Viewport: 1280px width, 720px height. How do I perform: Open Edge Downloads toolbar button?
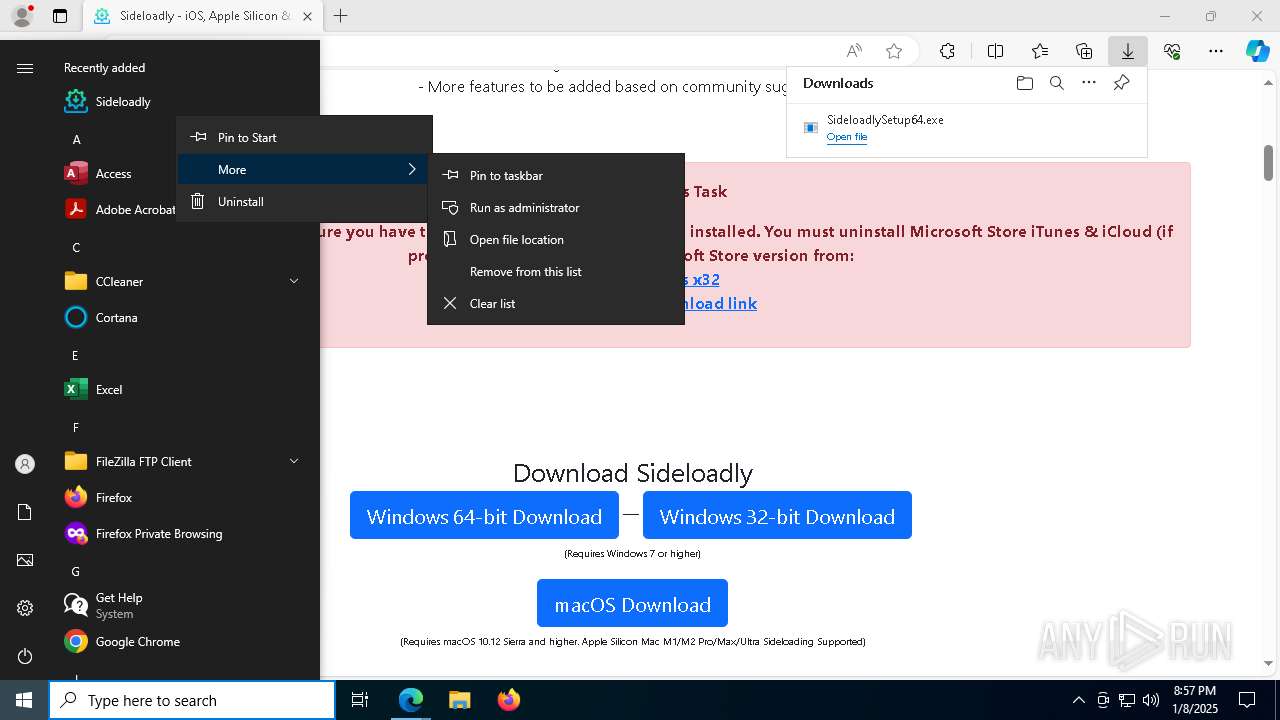[x=1127, y=51]
